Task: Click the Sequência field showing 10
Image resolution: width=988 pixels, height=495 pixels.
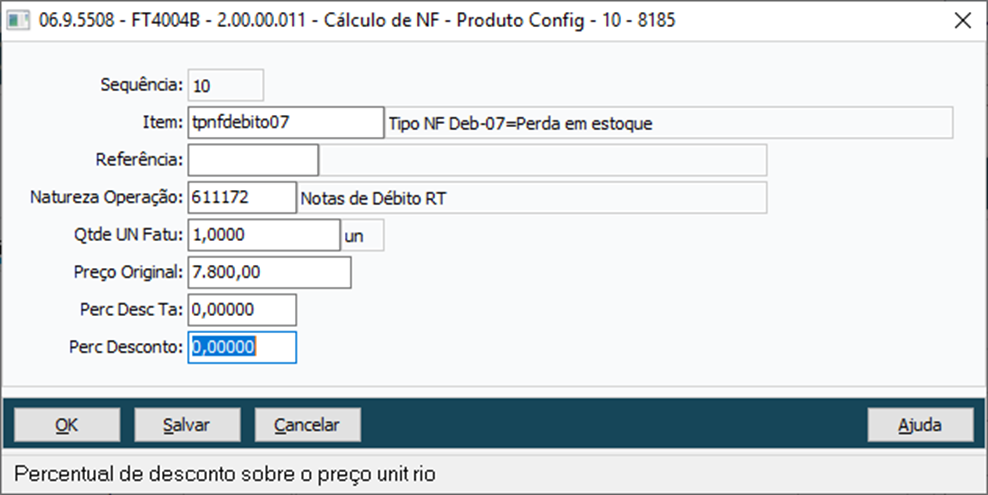Action: point(225,85)
